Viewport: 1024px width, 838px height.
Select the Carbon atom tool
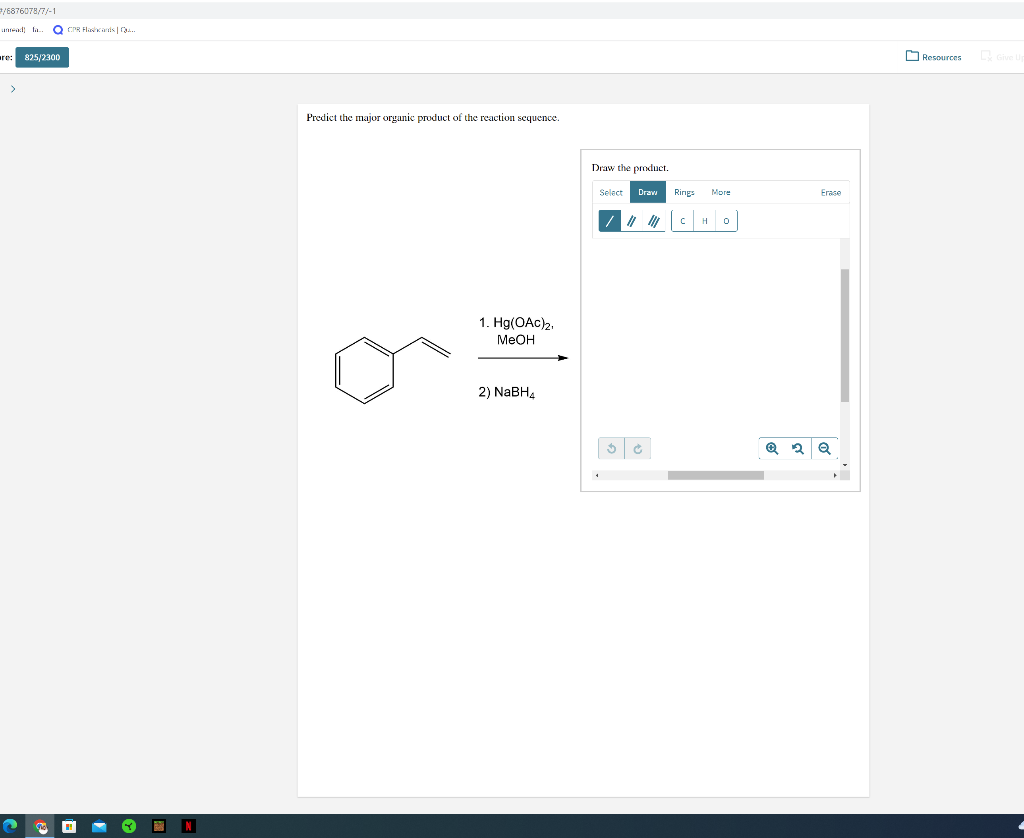[682, 220]
